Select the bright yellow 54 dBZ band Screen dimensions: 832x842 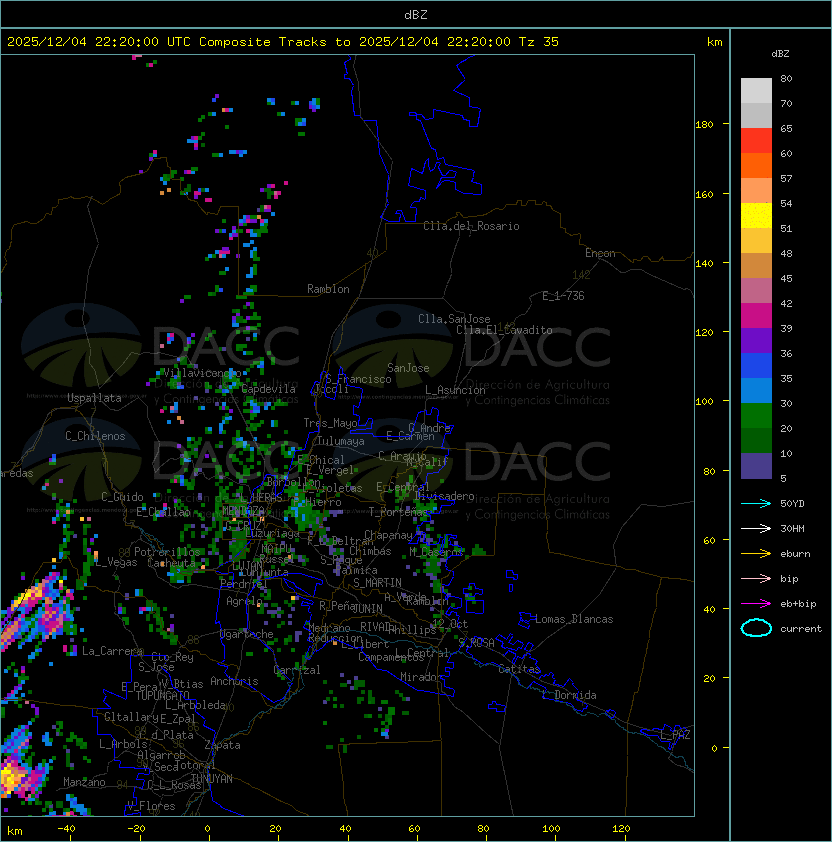pos(756,215)
